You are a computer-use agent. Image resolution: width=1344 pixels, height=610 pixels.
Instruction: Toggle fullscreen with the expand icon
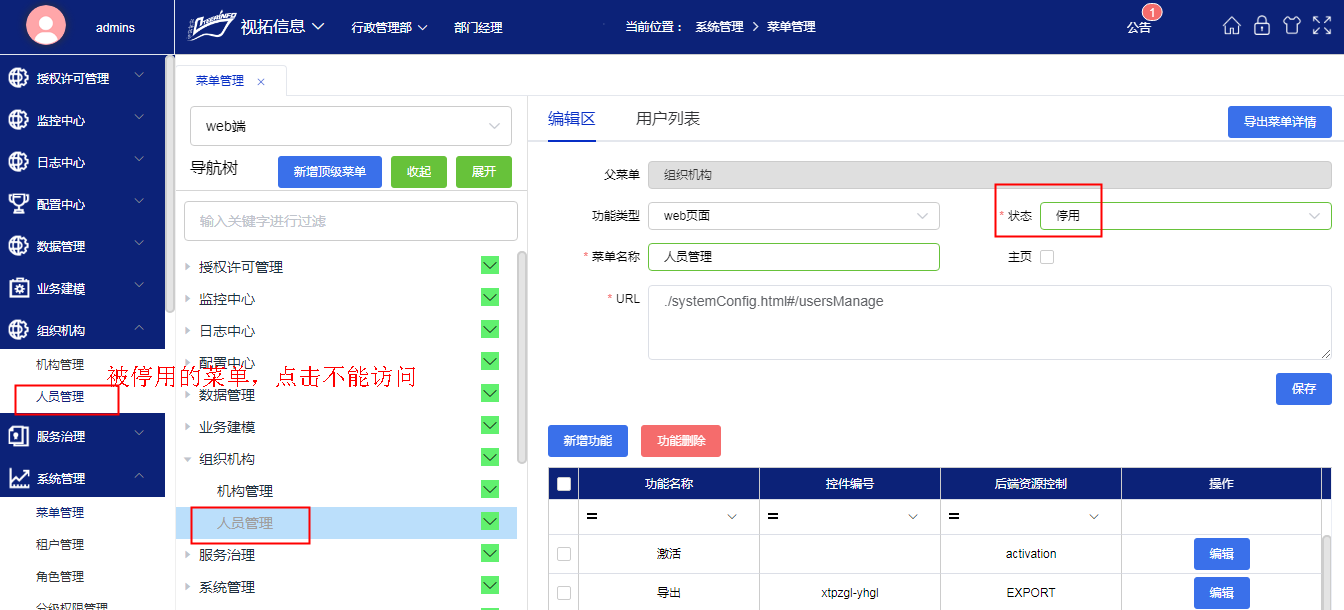(x=1322, y=26)
